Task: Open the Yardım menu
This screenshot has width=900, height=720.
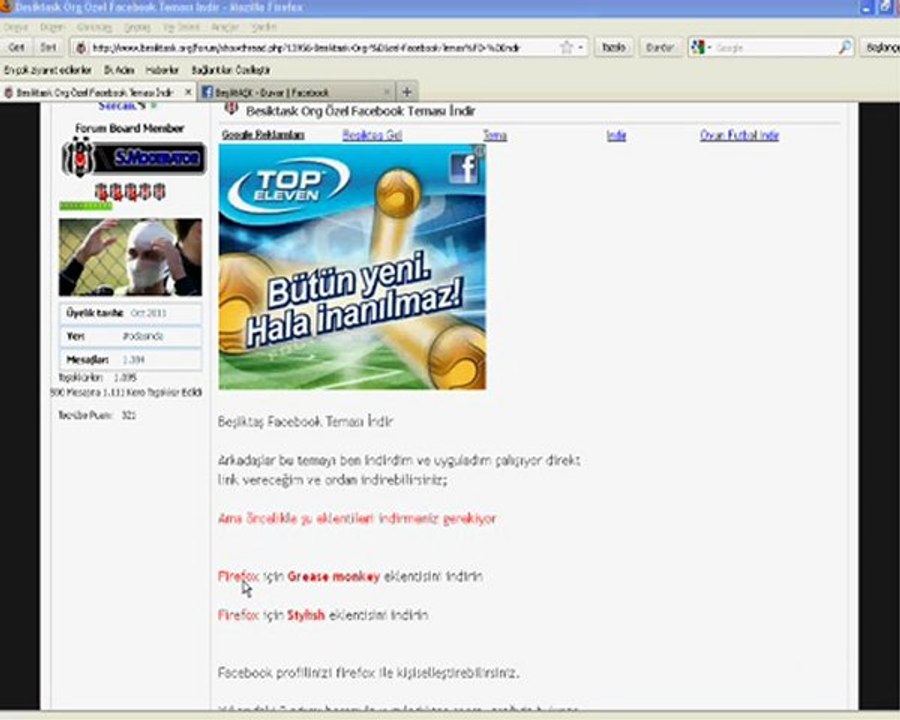Action: (x=263, y=27)
